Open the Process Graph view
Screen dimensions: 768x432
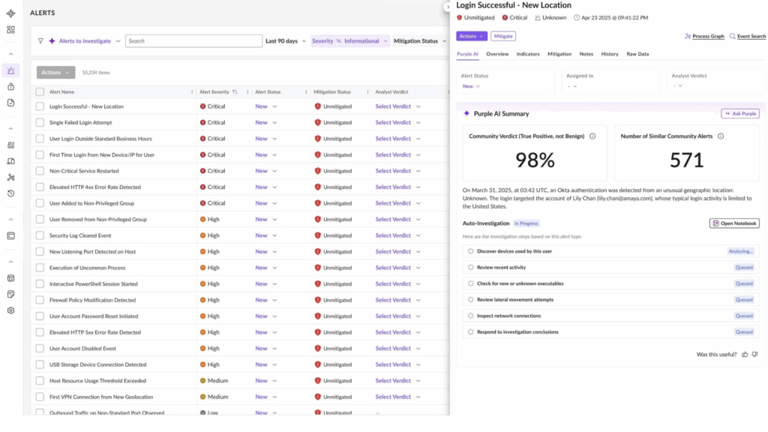point(707,36)
